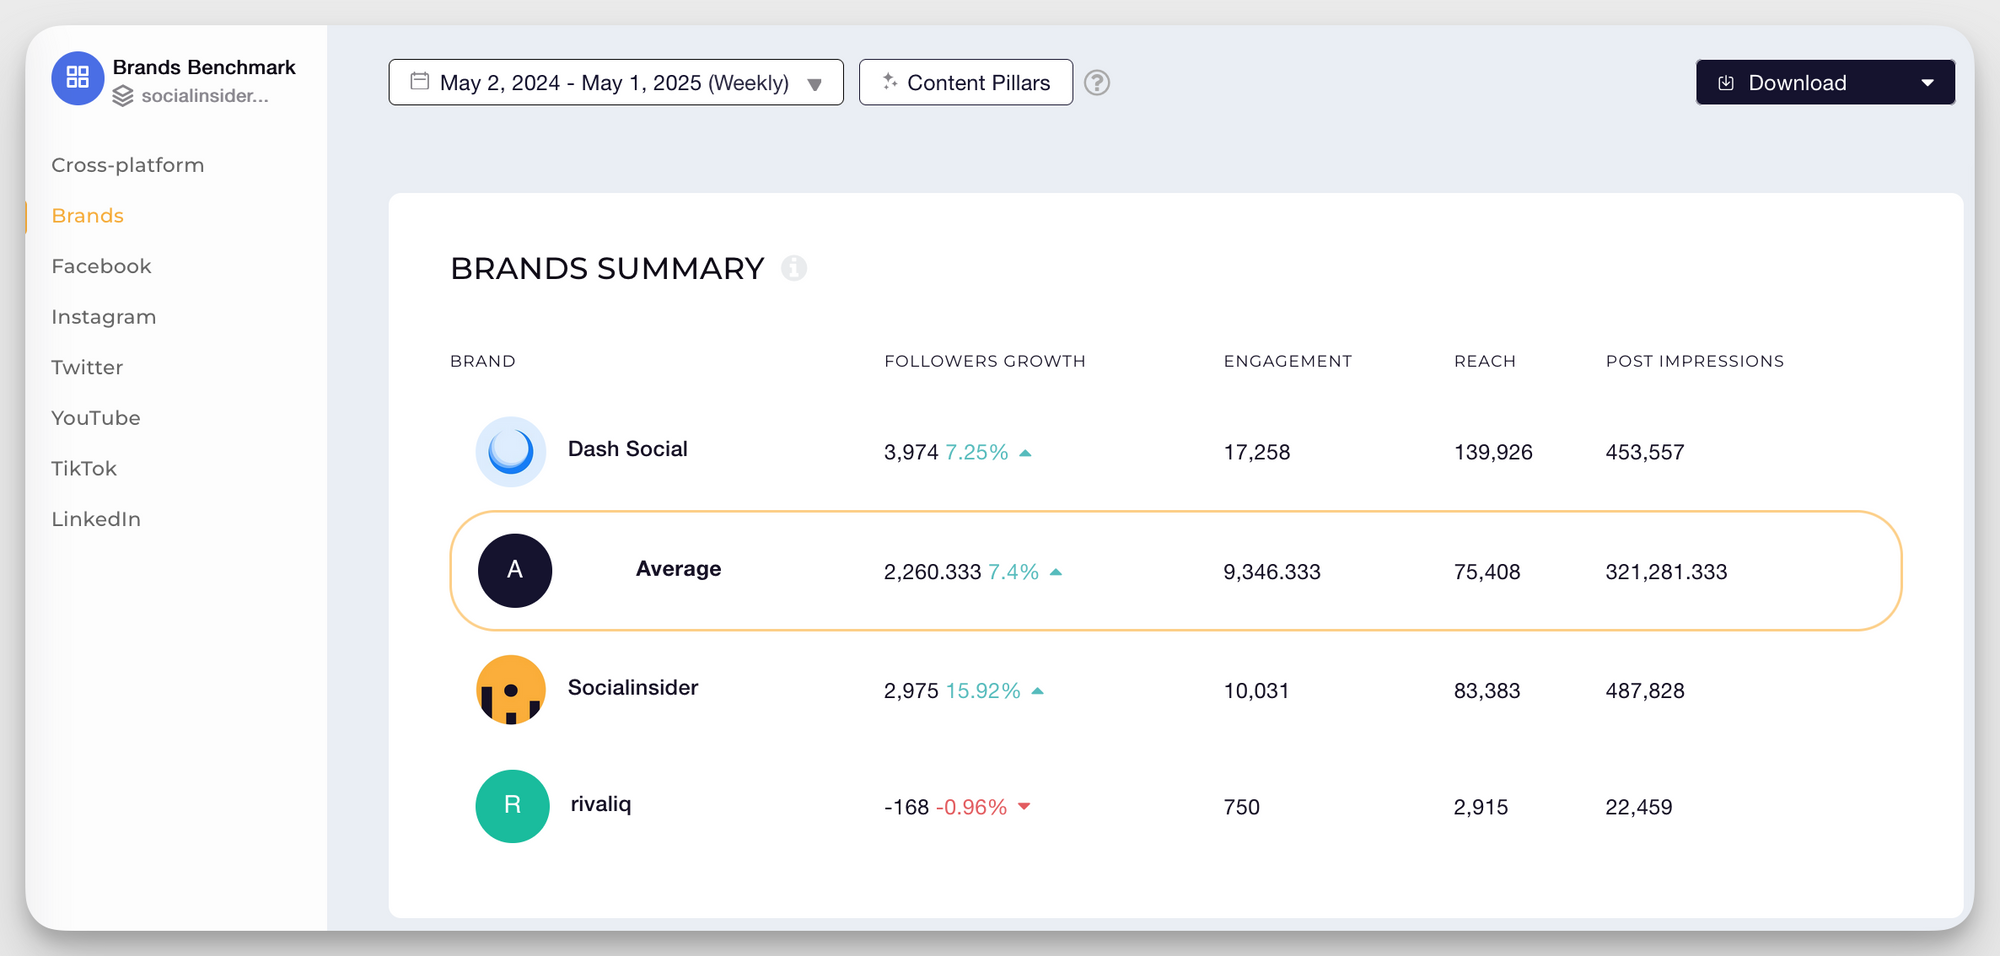
Task: Open the Instagram sidebar section
Action: (x=104, y=317)
